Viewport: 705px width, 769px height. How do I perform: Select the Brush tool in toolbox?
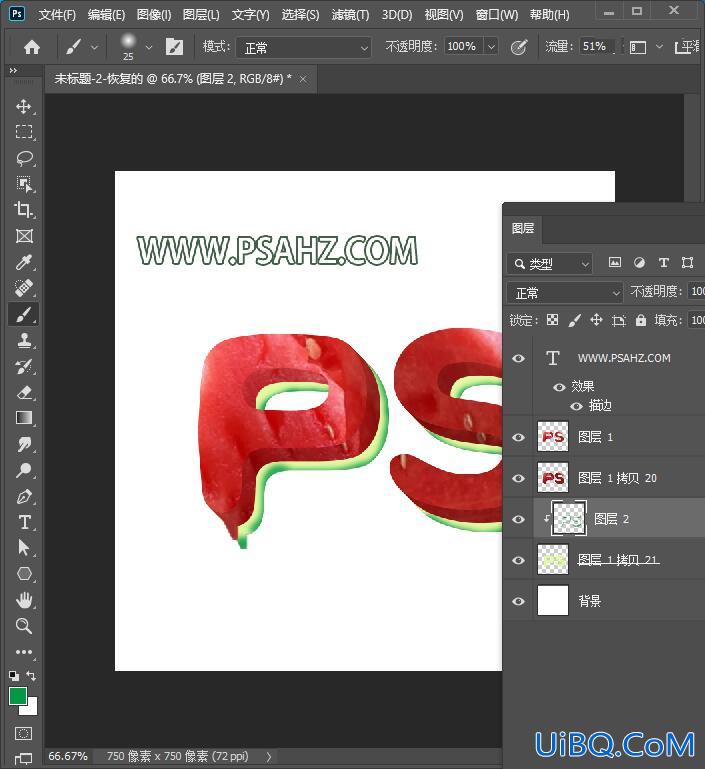point(24,314)
